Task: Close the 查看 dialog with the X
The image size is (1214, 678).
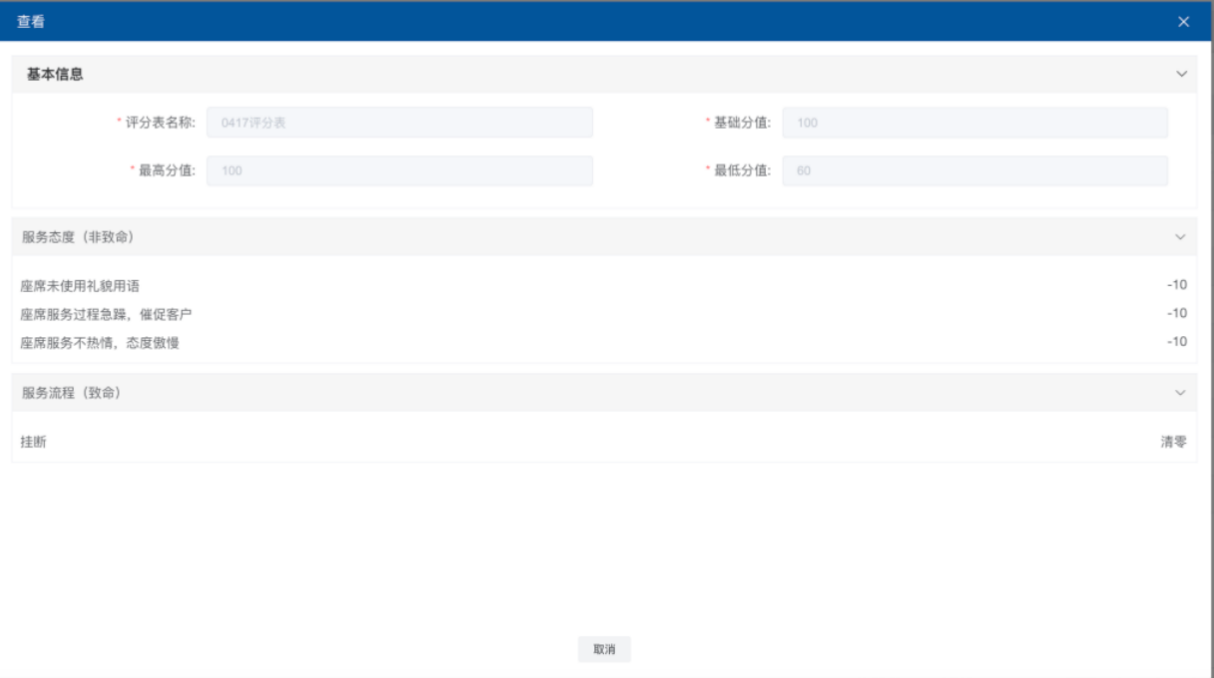Action: [1183, 22]
